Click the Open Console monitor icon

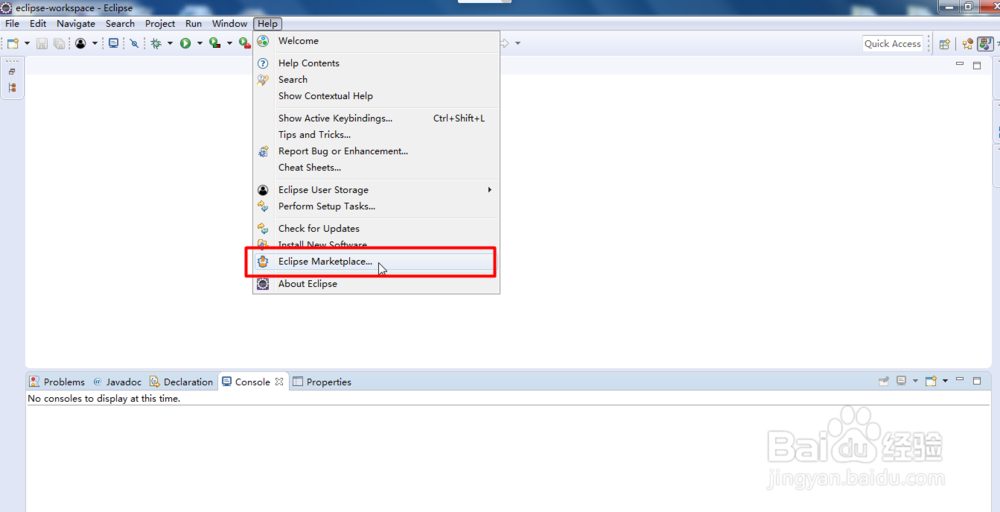(114, 43)
